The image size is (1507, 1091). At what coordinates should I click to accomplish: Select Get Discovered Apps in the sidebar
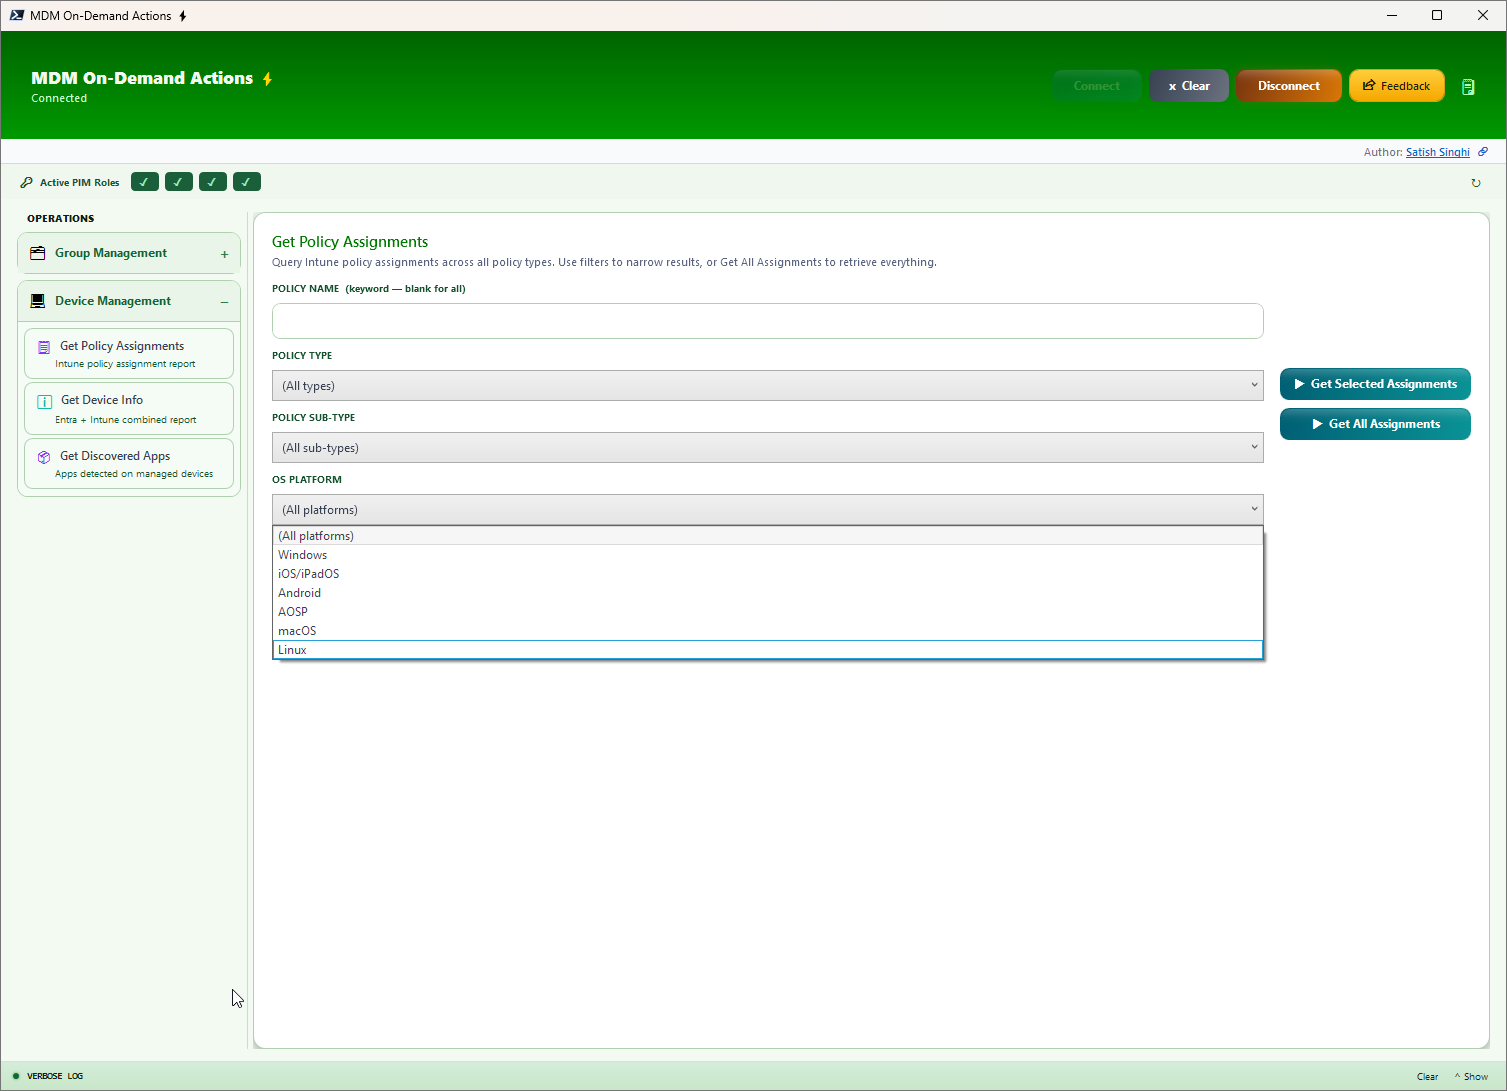coord(129,463)
